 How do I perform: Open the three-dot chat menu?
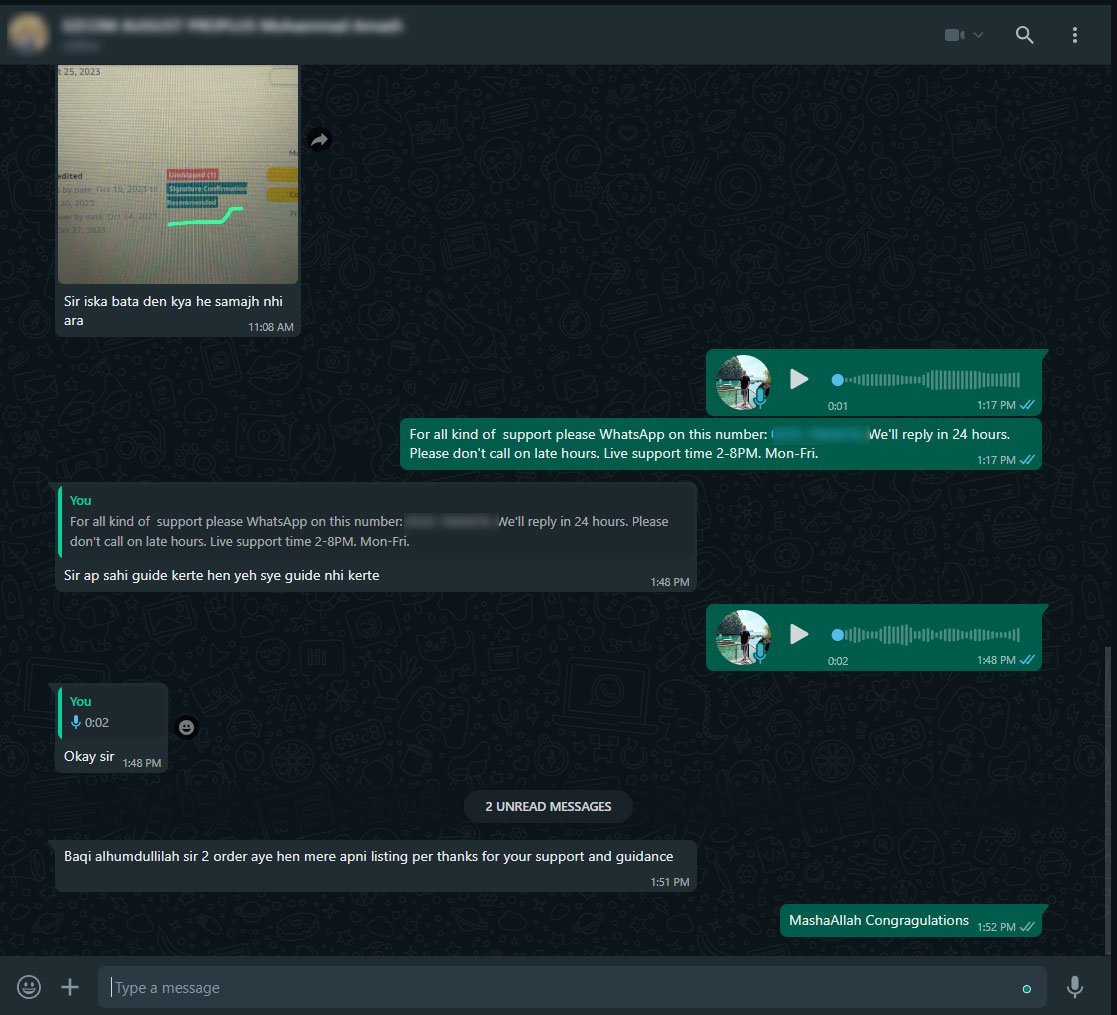[1075, 35]
